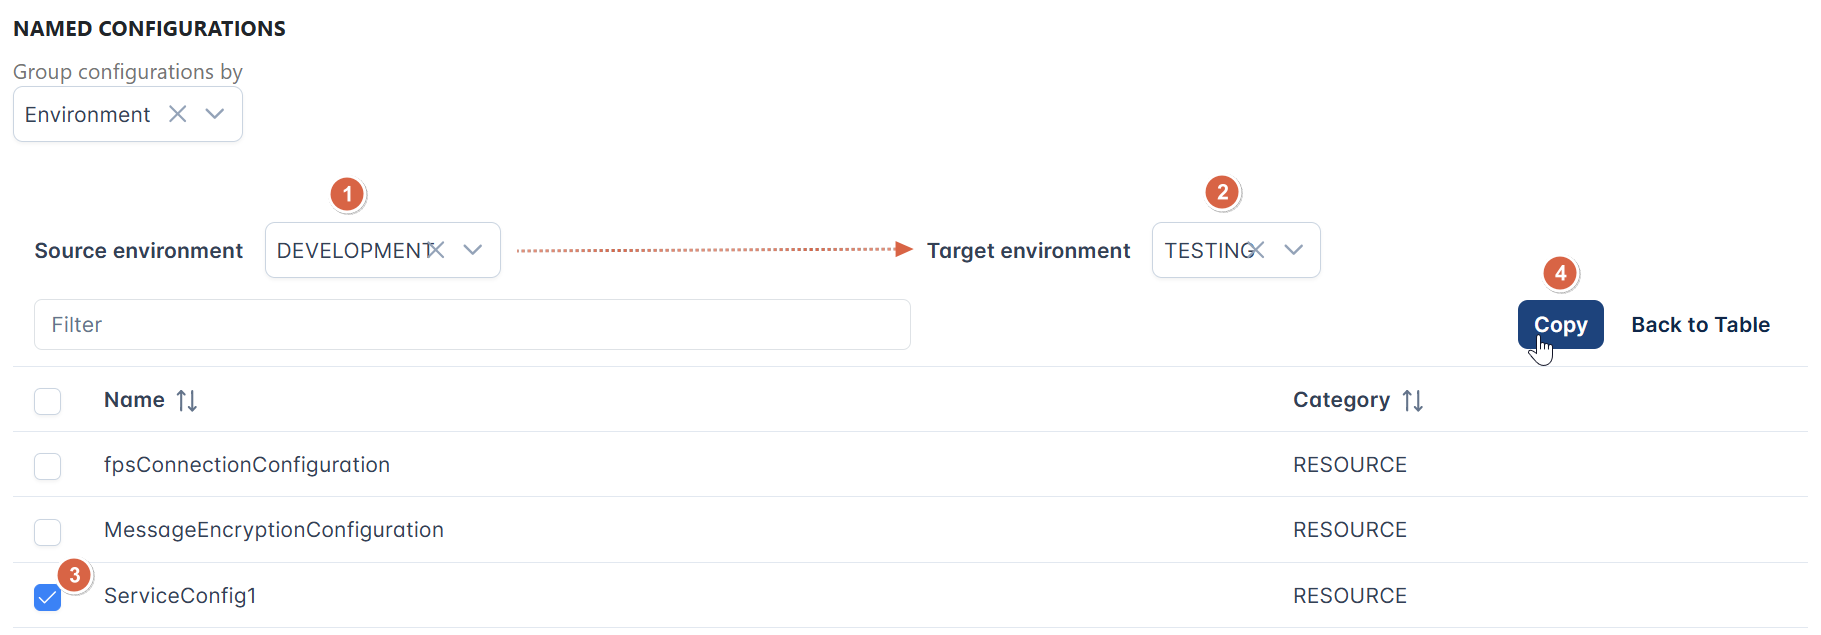The height and width of the screenshot is (635, 1821).
Task: Check the fpsConnectionConfiguration row checkbox
Action: click(47, 466)
